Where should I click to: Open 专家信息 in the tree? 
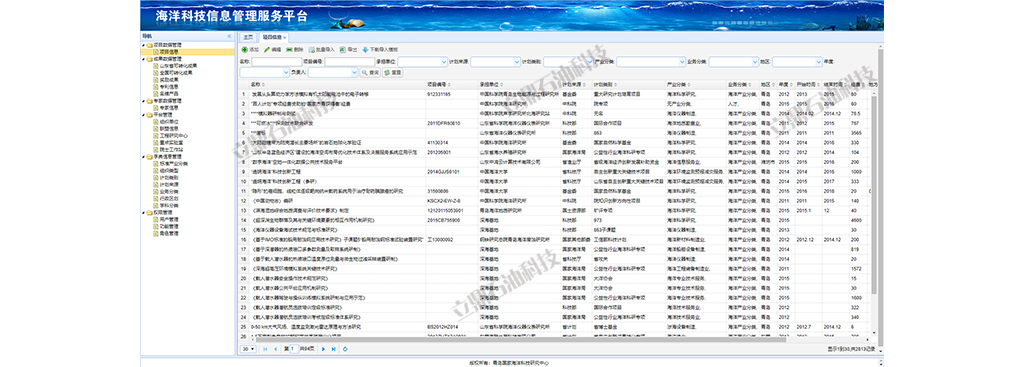coord(168,108)
